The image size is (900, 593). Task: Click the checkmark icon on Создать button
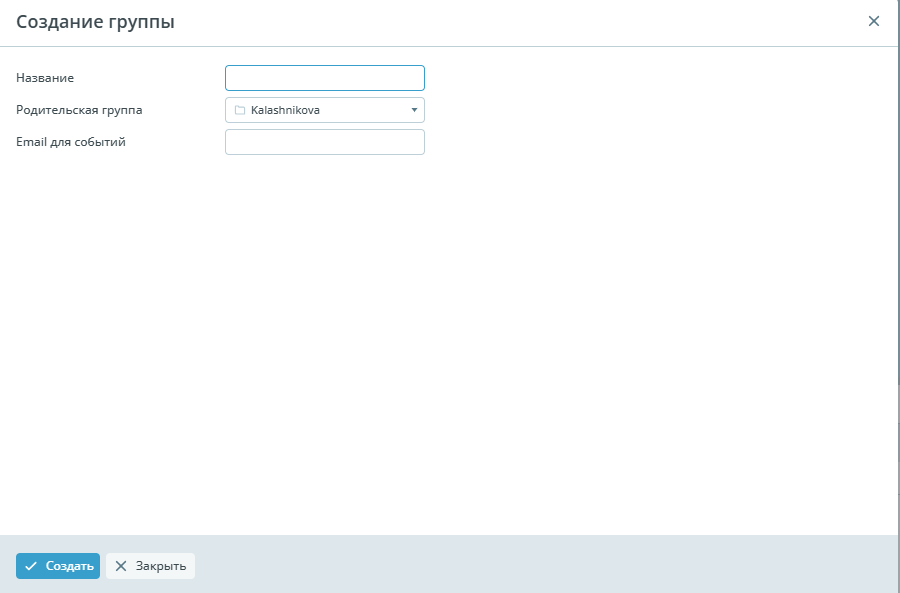(31, 566)
